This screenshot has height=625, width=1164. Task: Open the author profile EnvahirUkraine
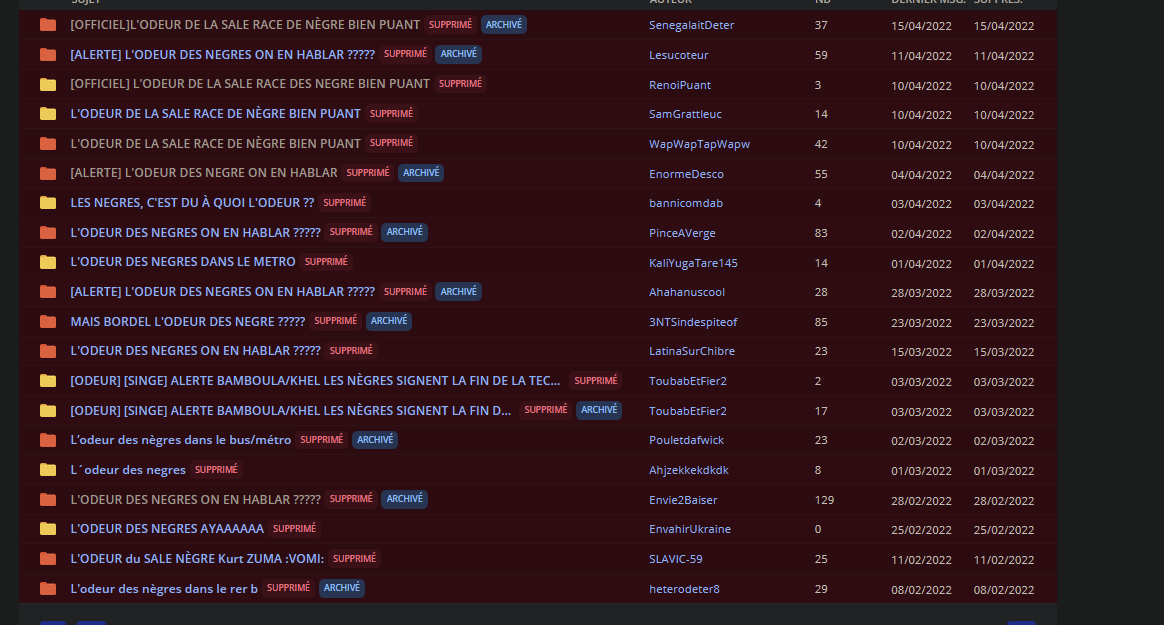pos(690,529)
